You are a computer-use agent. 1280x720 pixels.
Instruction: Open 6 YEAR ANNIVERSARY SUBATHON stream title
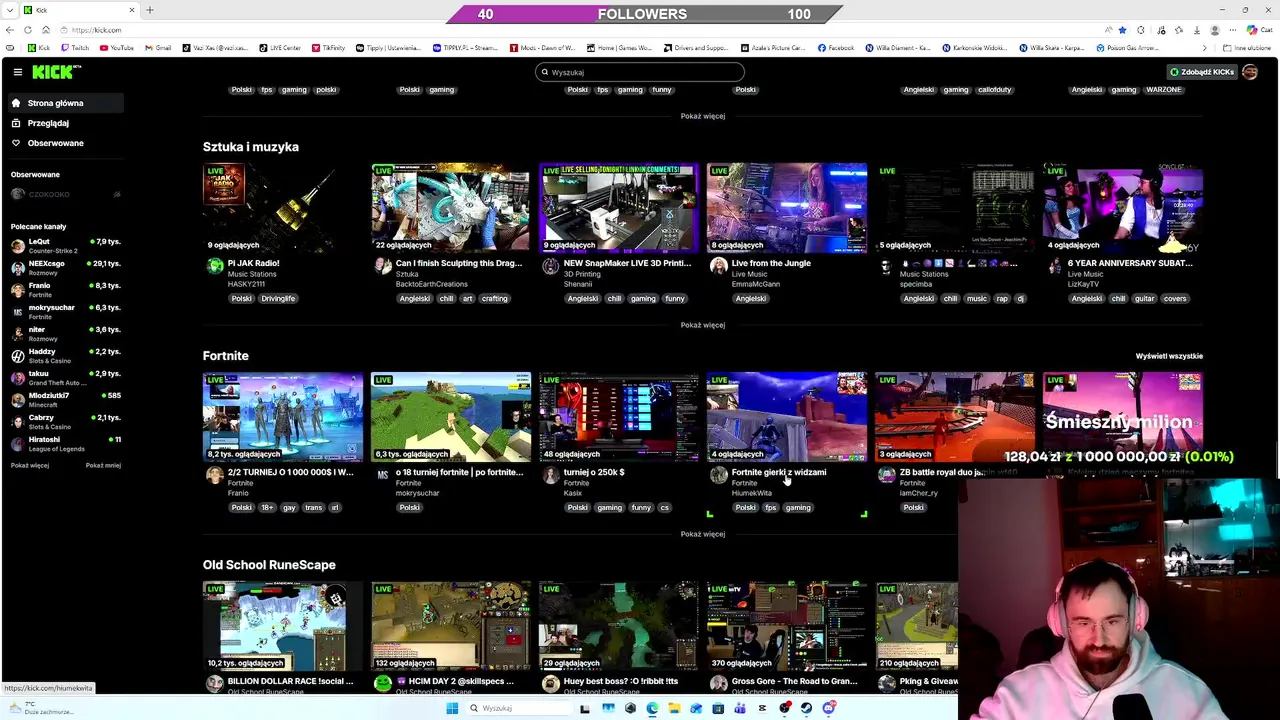click(x=1130, y=263)
